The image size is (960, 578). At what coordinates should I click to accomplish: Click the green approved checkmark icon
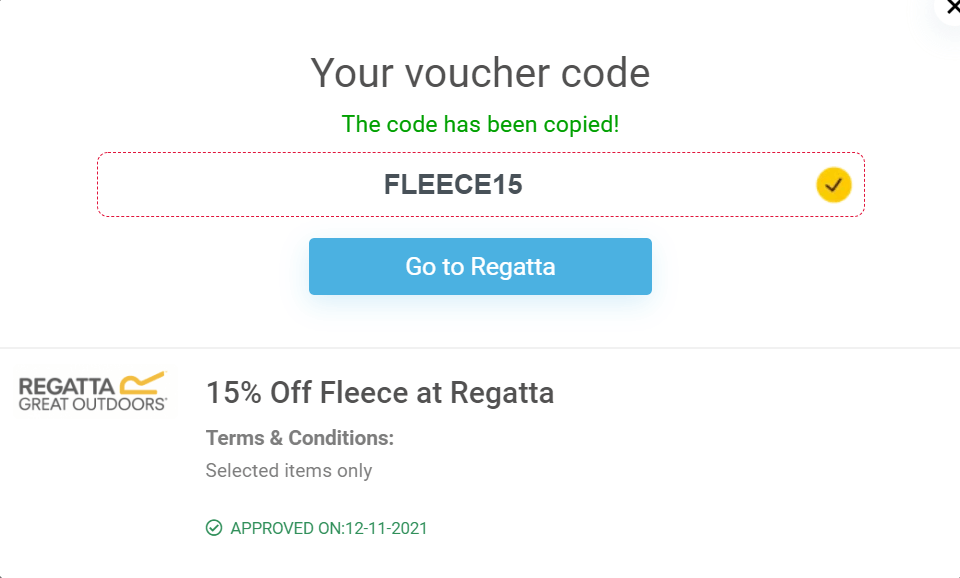pyautogui.click(x=214, y=528)
